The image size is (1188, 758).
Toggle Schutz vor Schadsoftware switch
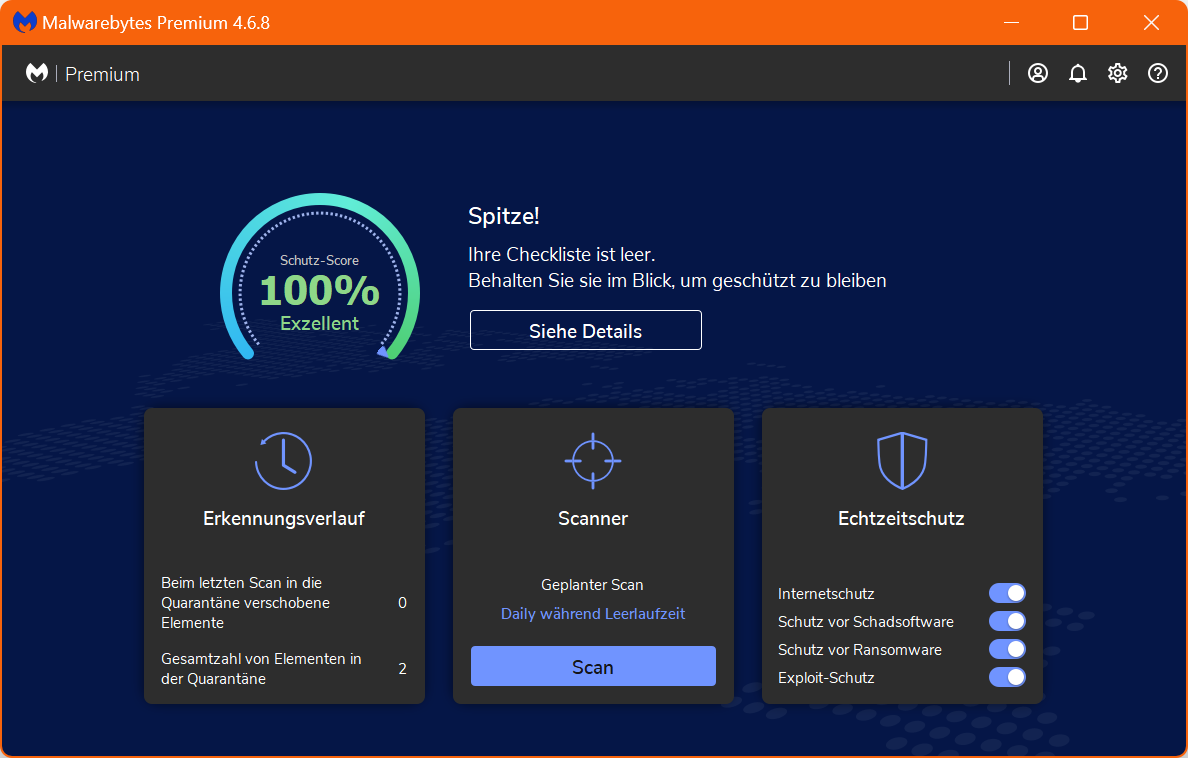click(x=1007, y=621)
